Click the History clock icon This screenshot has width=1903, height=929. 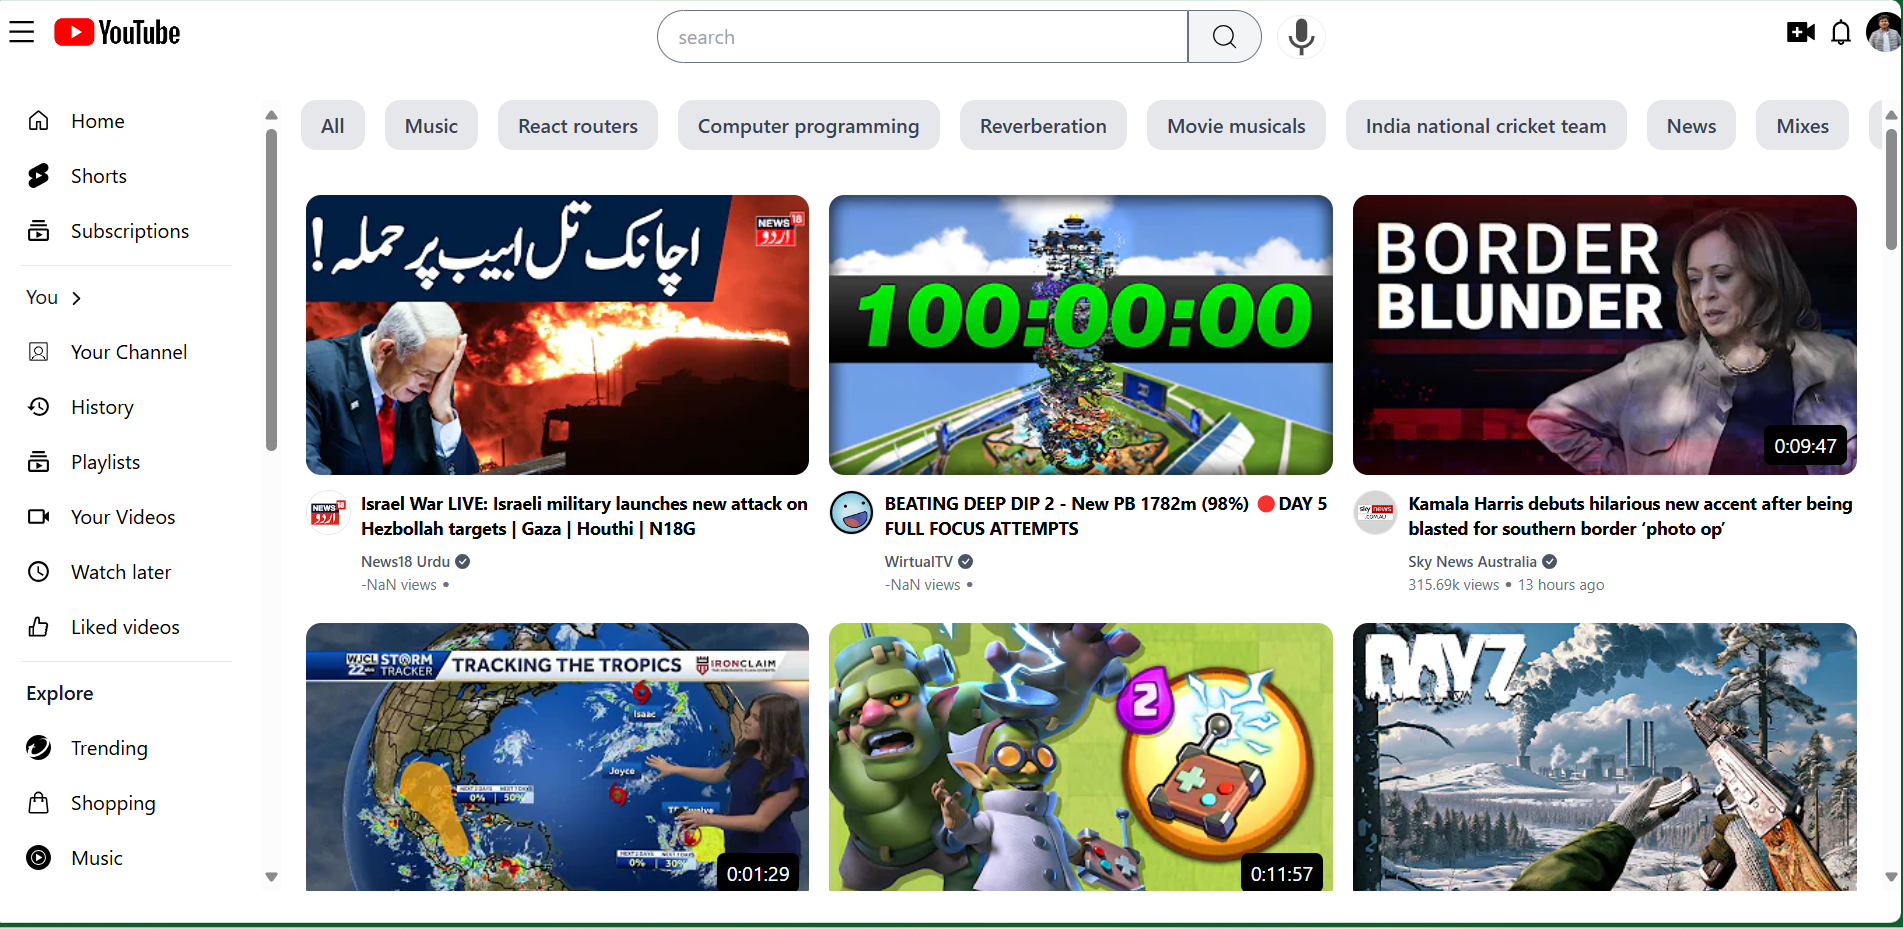click(x=38, y=407)
